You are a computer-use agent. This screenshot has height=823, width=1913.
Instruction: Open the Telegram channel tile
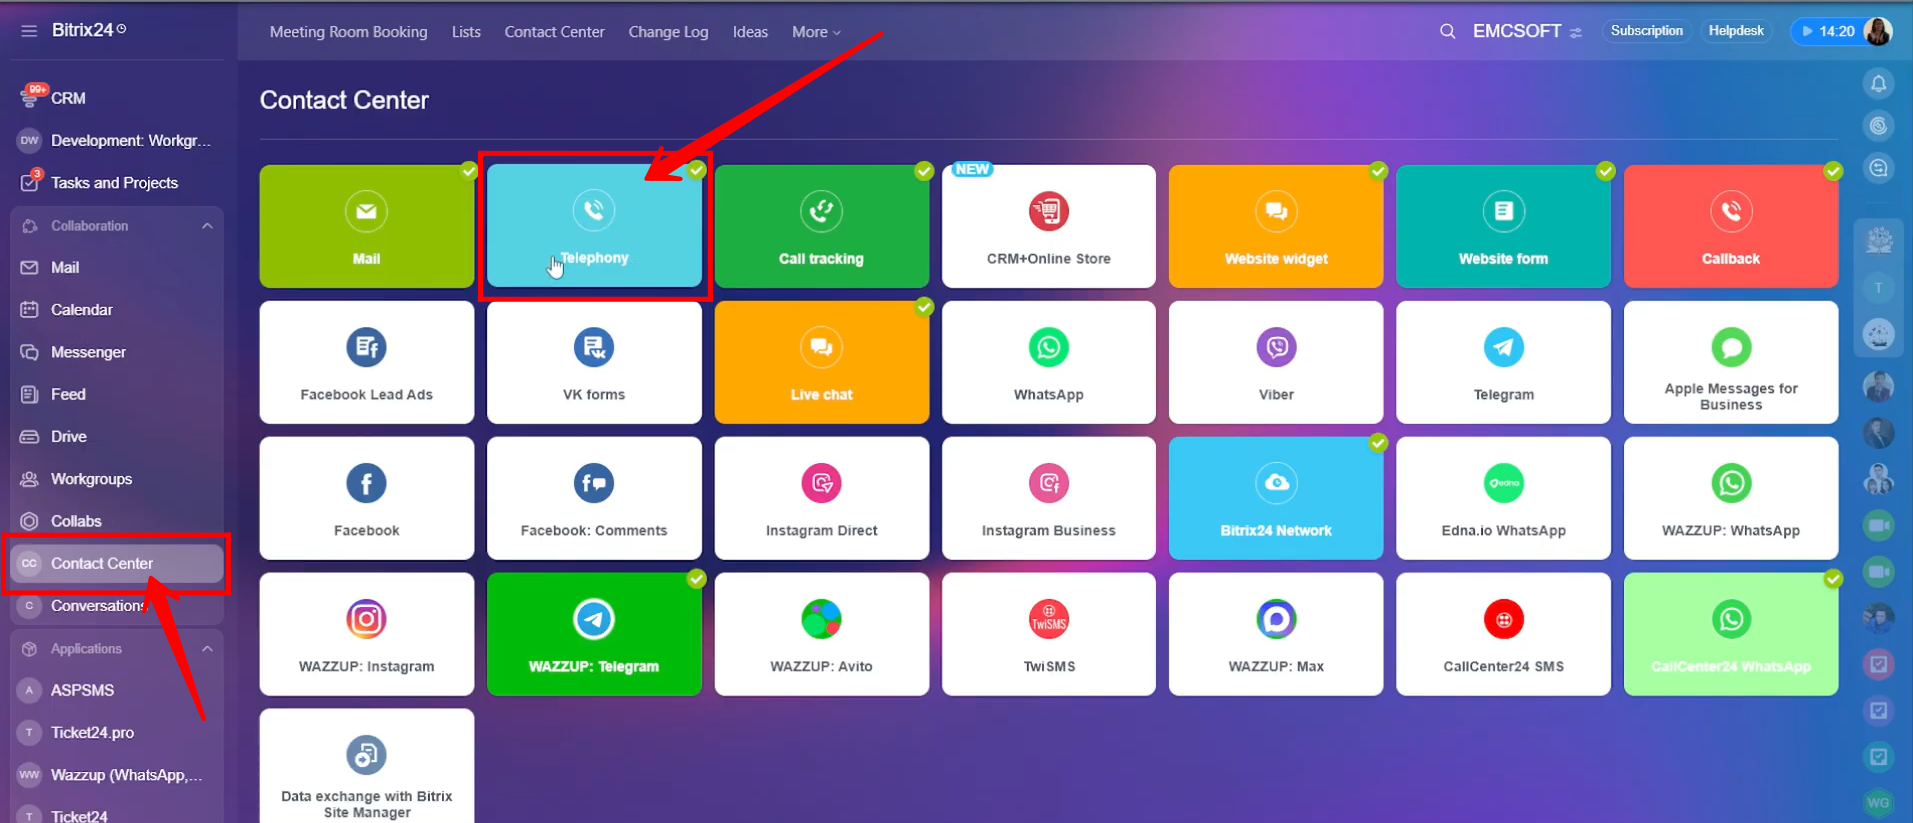pos(1502,363)
